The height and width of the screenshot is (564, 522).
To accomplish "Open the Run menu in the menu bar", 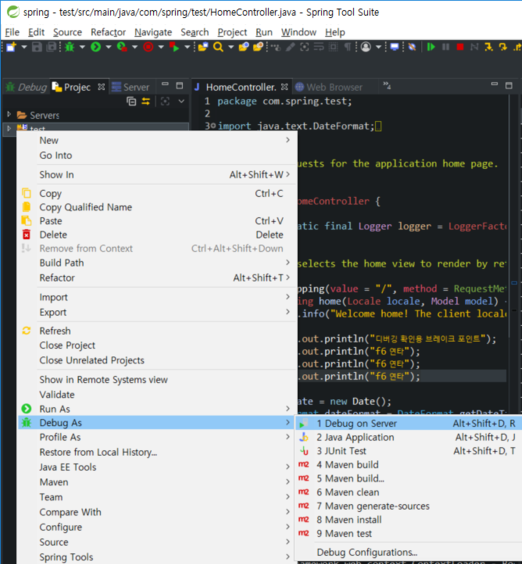I will [264, 32].
